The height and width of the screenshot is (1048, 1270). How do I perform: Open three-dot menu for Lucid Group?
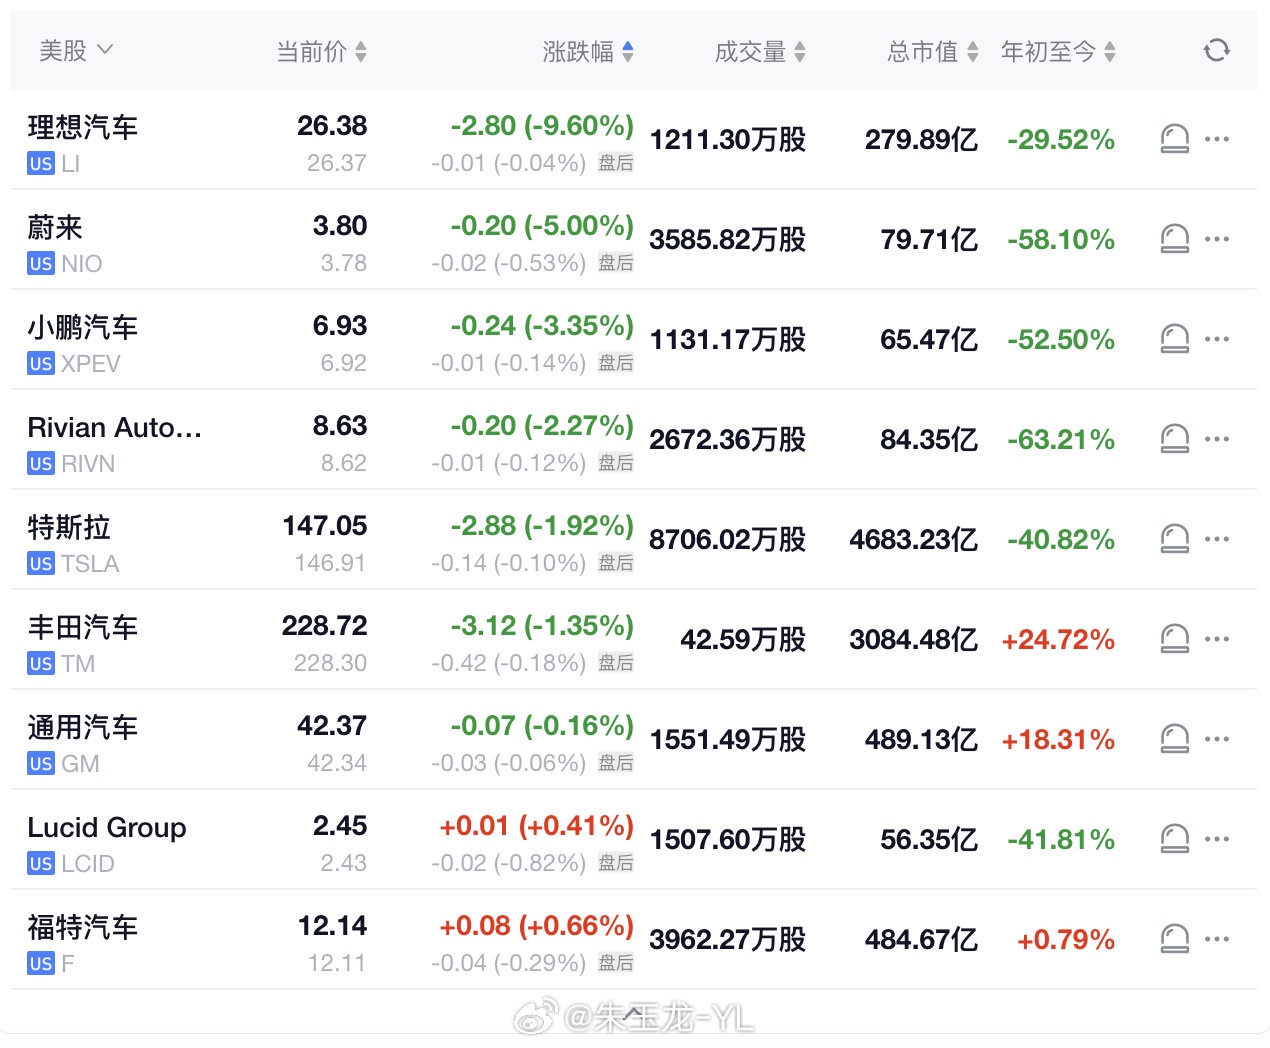pos(1217,839)
